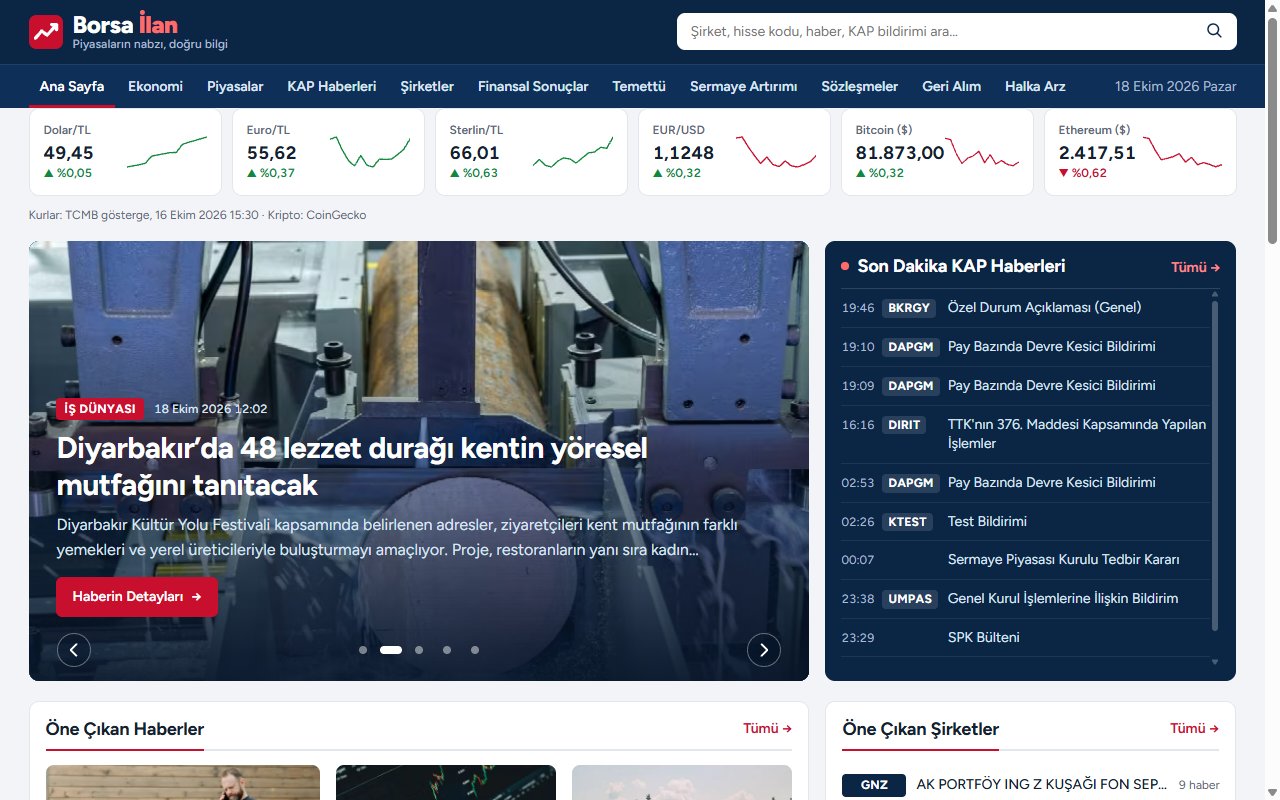Open the Ekonomi menu item

click(x=155, y=86)
